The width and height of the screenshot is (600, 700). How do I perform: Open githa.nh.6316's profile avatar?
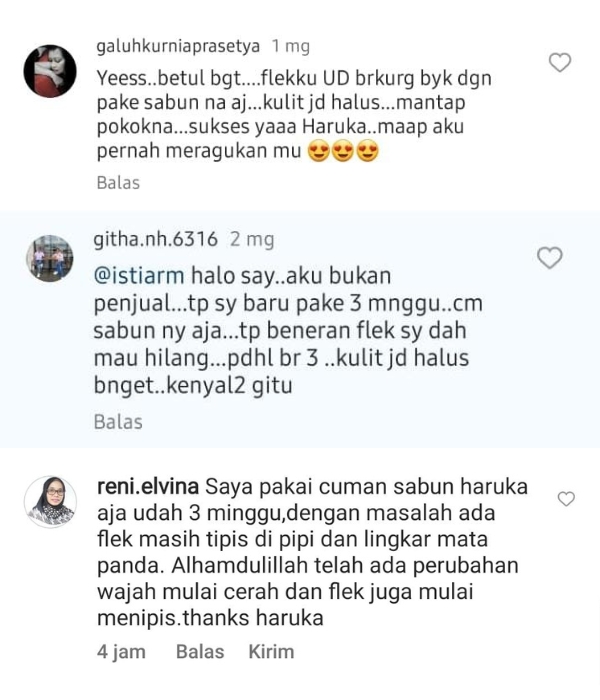coord(50,258)
